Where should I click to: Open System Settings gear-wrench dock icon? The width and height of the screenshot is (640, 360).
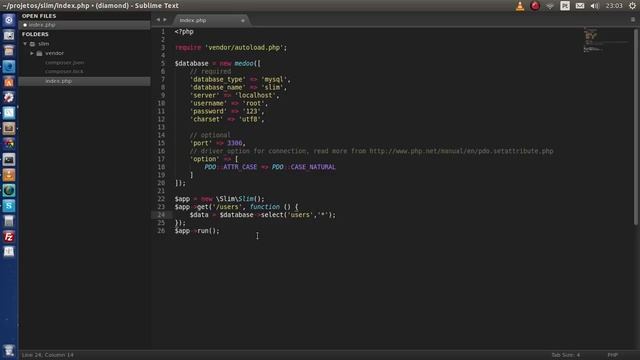pos(9,97)
